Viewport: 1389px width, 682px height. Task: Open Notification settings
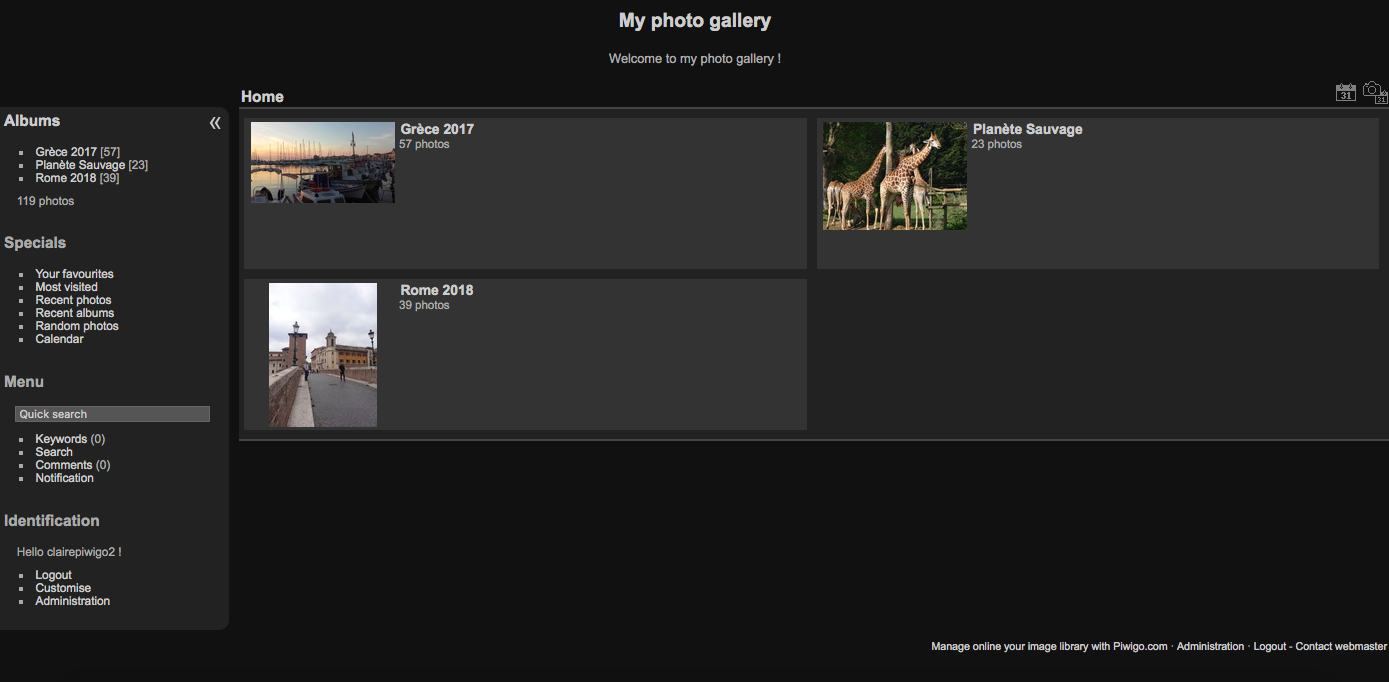pyautogui.click(x=64, y=477)
